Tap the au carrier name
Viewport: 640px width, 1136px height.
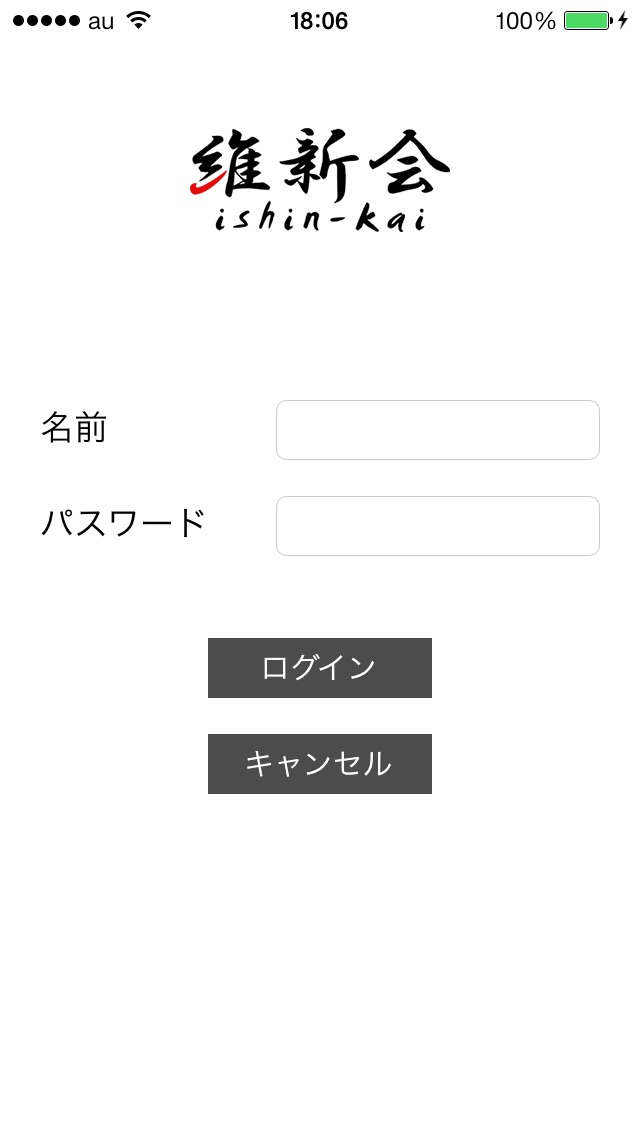[x=101, y=22]
